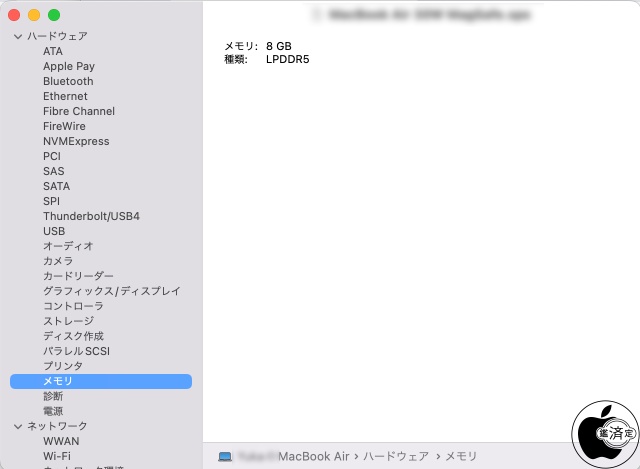Click MacBook Air in the path bar
This screenshot has width=640, height=469.
point(315,457)
